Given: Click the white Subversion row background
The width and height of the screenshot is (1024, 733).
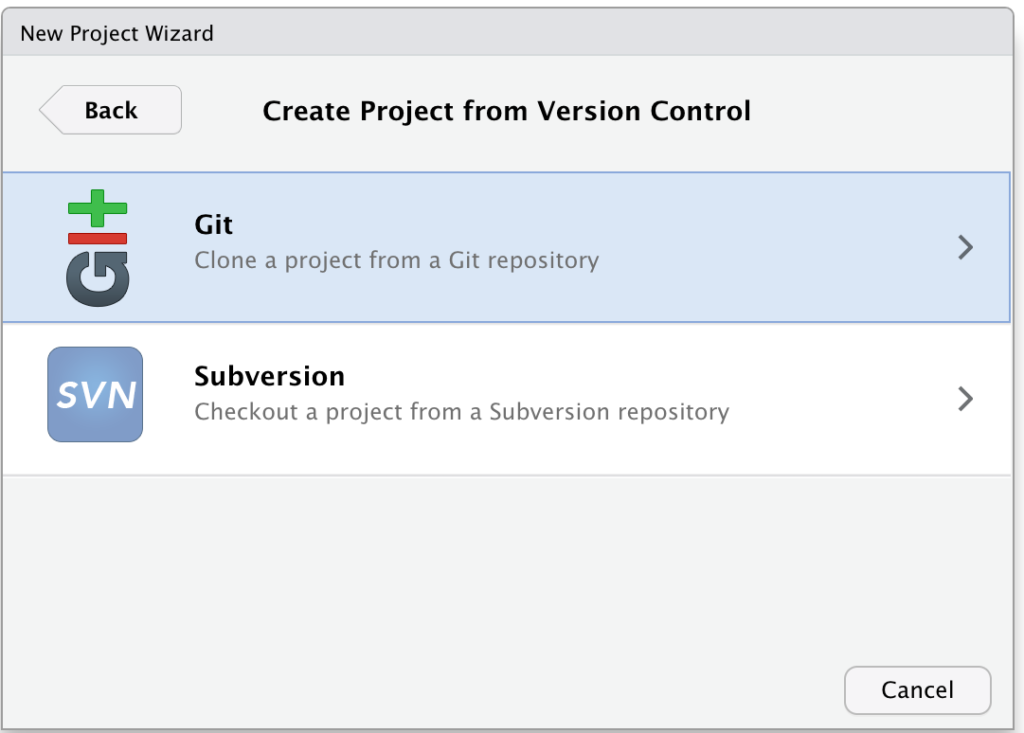Looking at the screenshot, I should point(506,399).
